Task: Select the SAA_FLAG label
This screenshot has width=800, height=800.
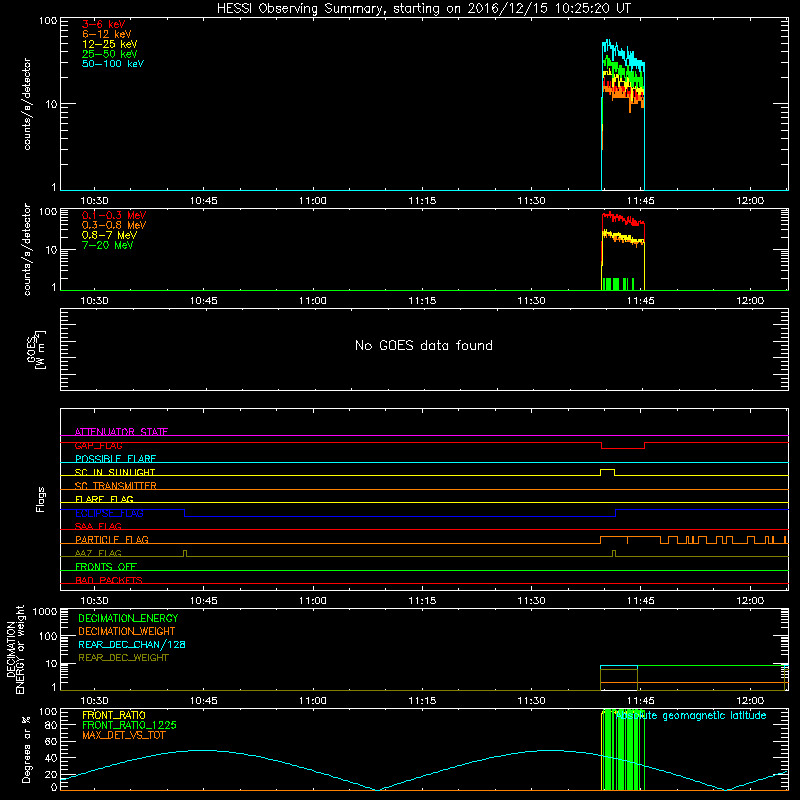Action: pyautogui.click(x=98, y=526)
